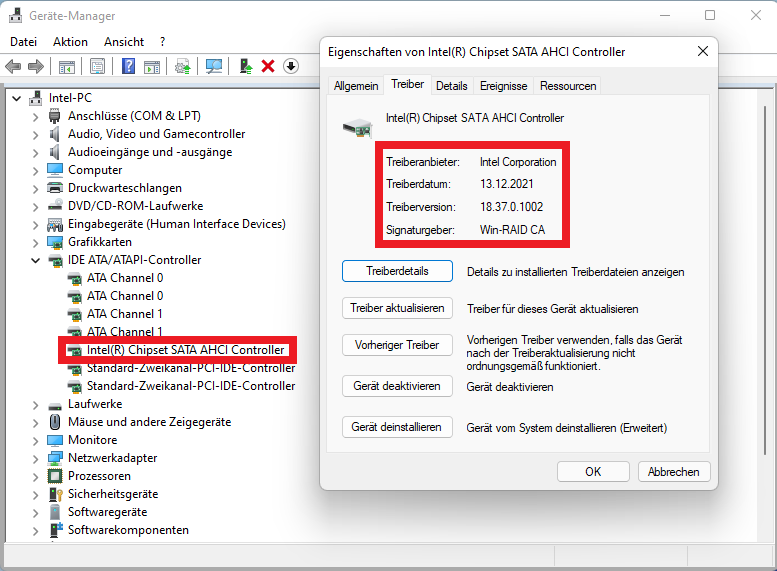The image size is (777, 571).
Task: Expand the Softwaregeräte category
Action: (36, 513)
